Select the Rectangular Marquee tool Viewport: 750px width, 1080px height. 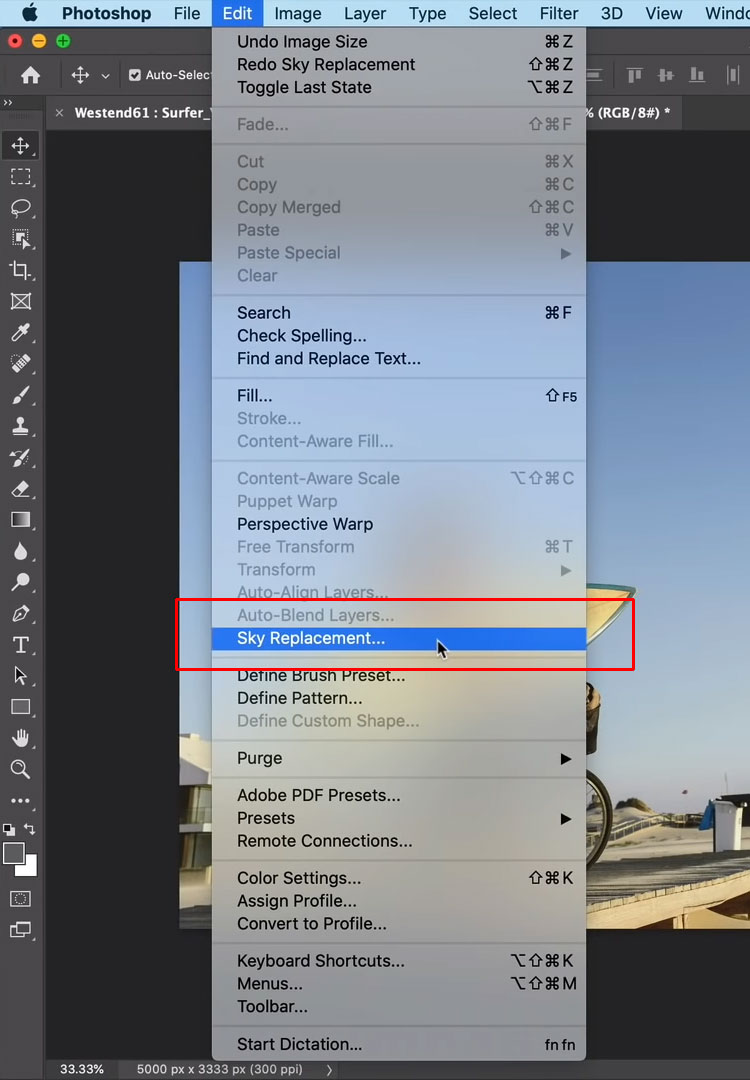coord(20,177)
